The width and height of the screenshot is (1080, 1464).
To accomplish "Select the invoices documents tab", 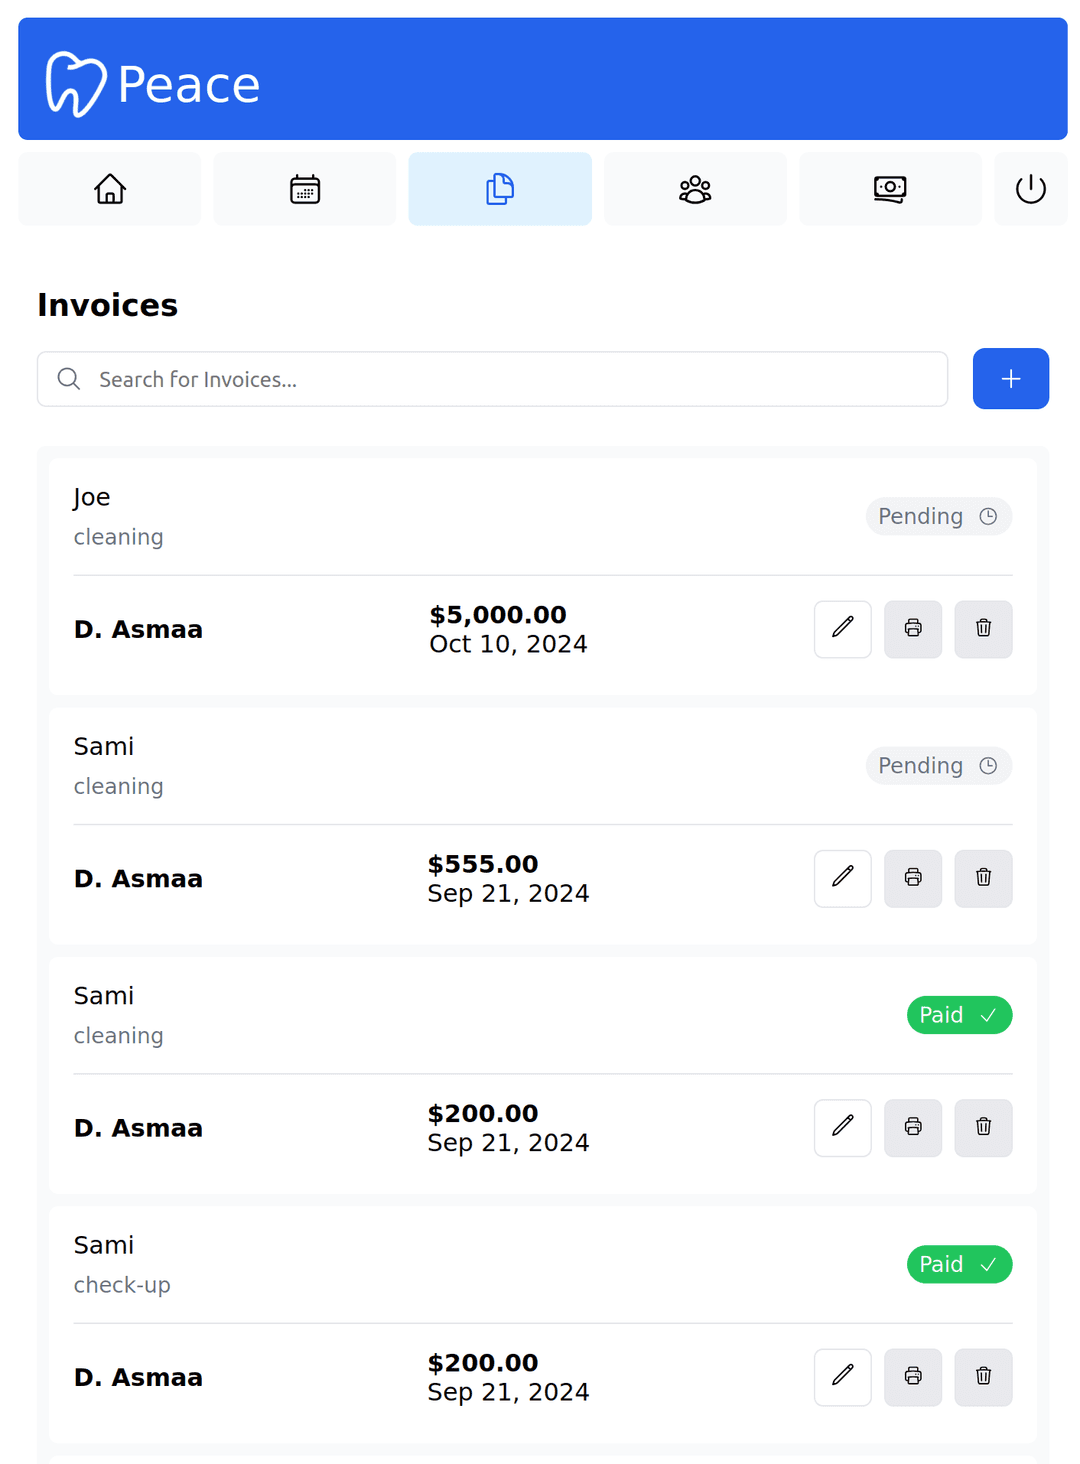I will coord(500,189).
